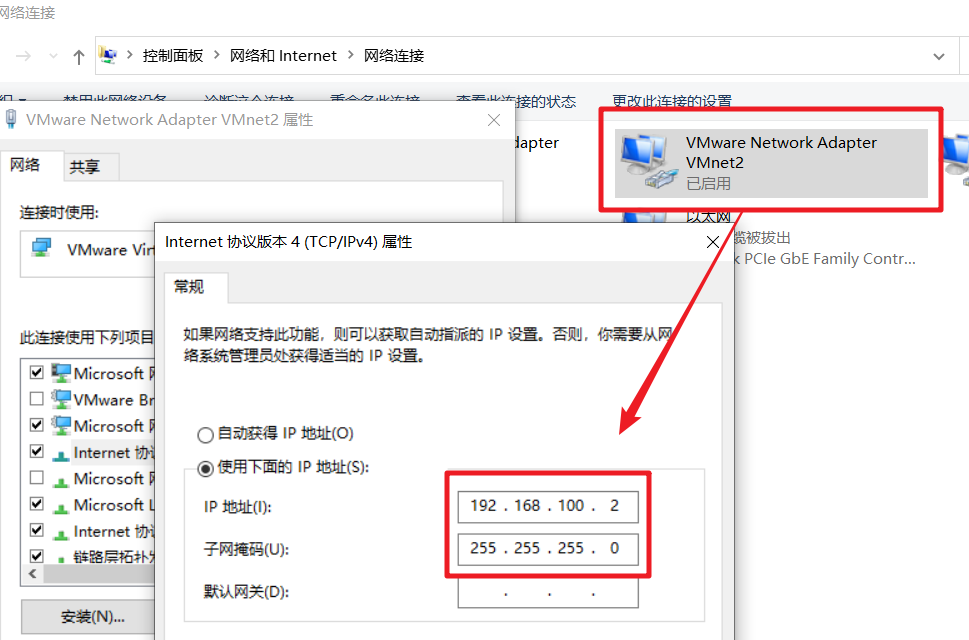This screenshot has width=969, height=640.
Task: Select 自动获得 IP 地址(O) radio button
Action: click(205, 435)
